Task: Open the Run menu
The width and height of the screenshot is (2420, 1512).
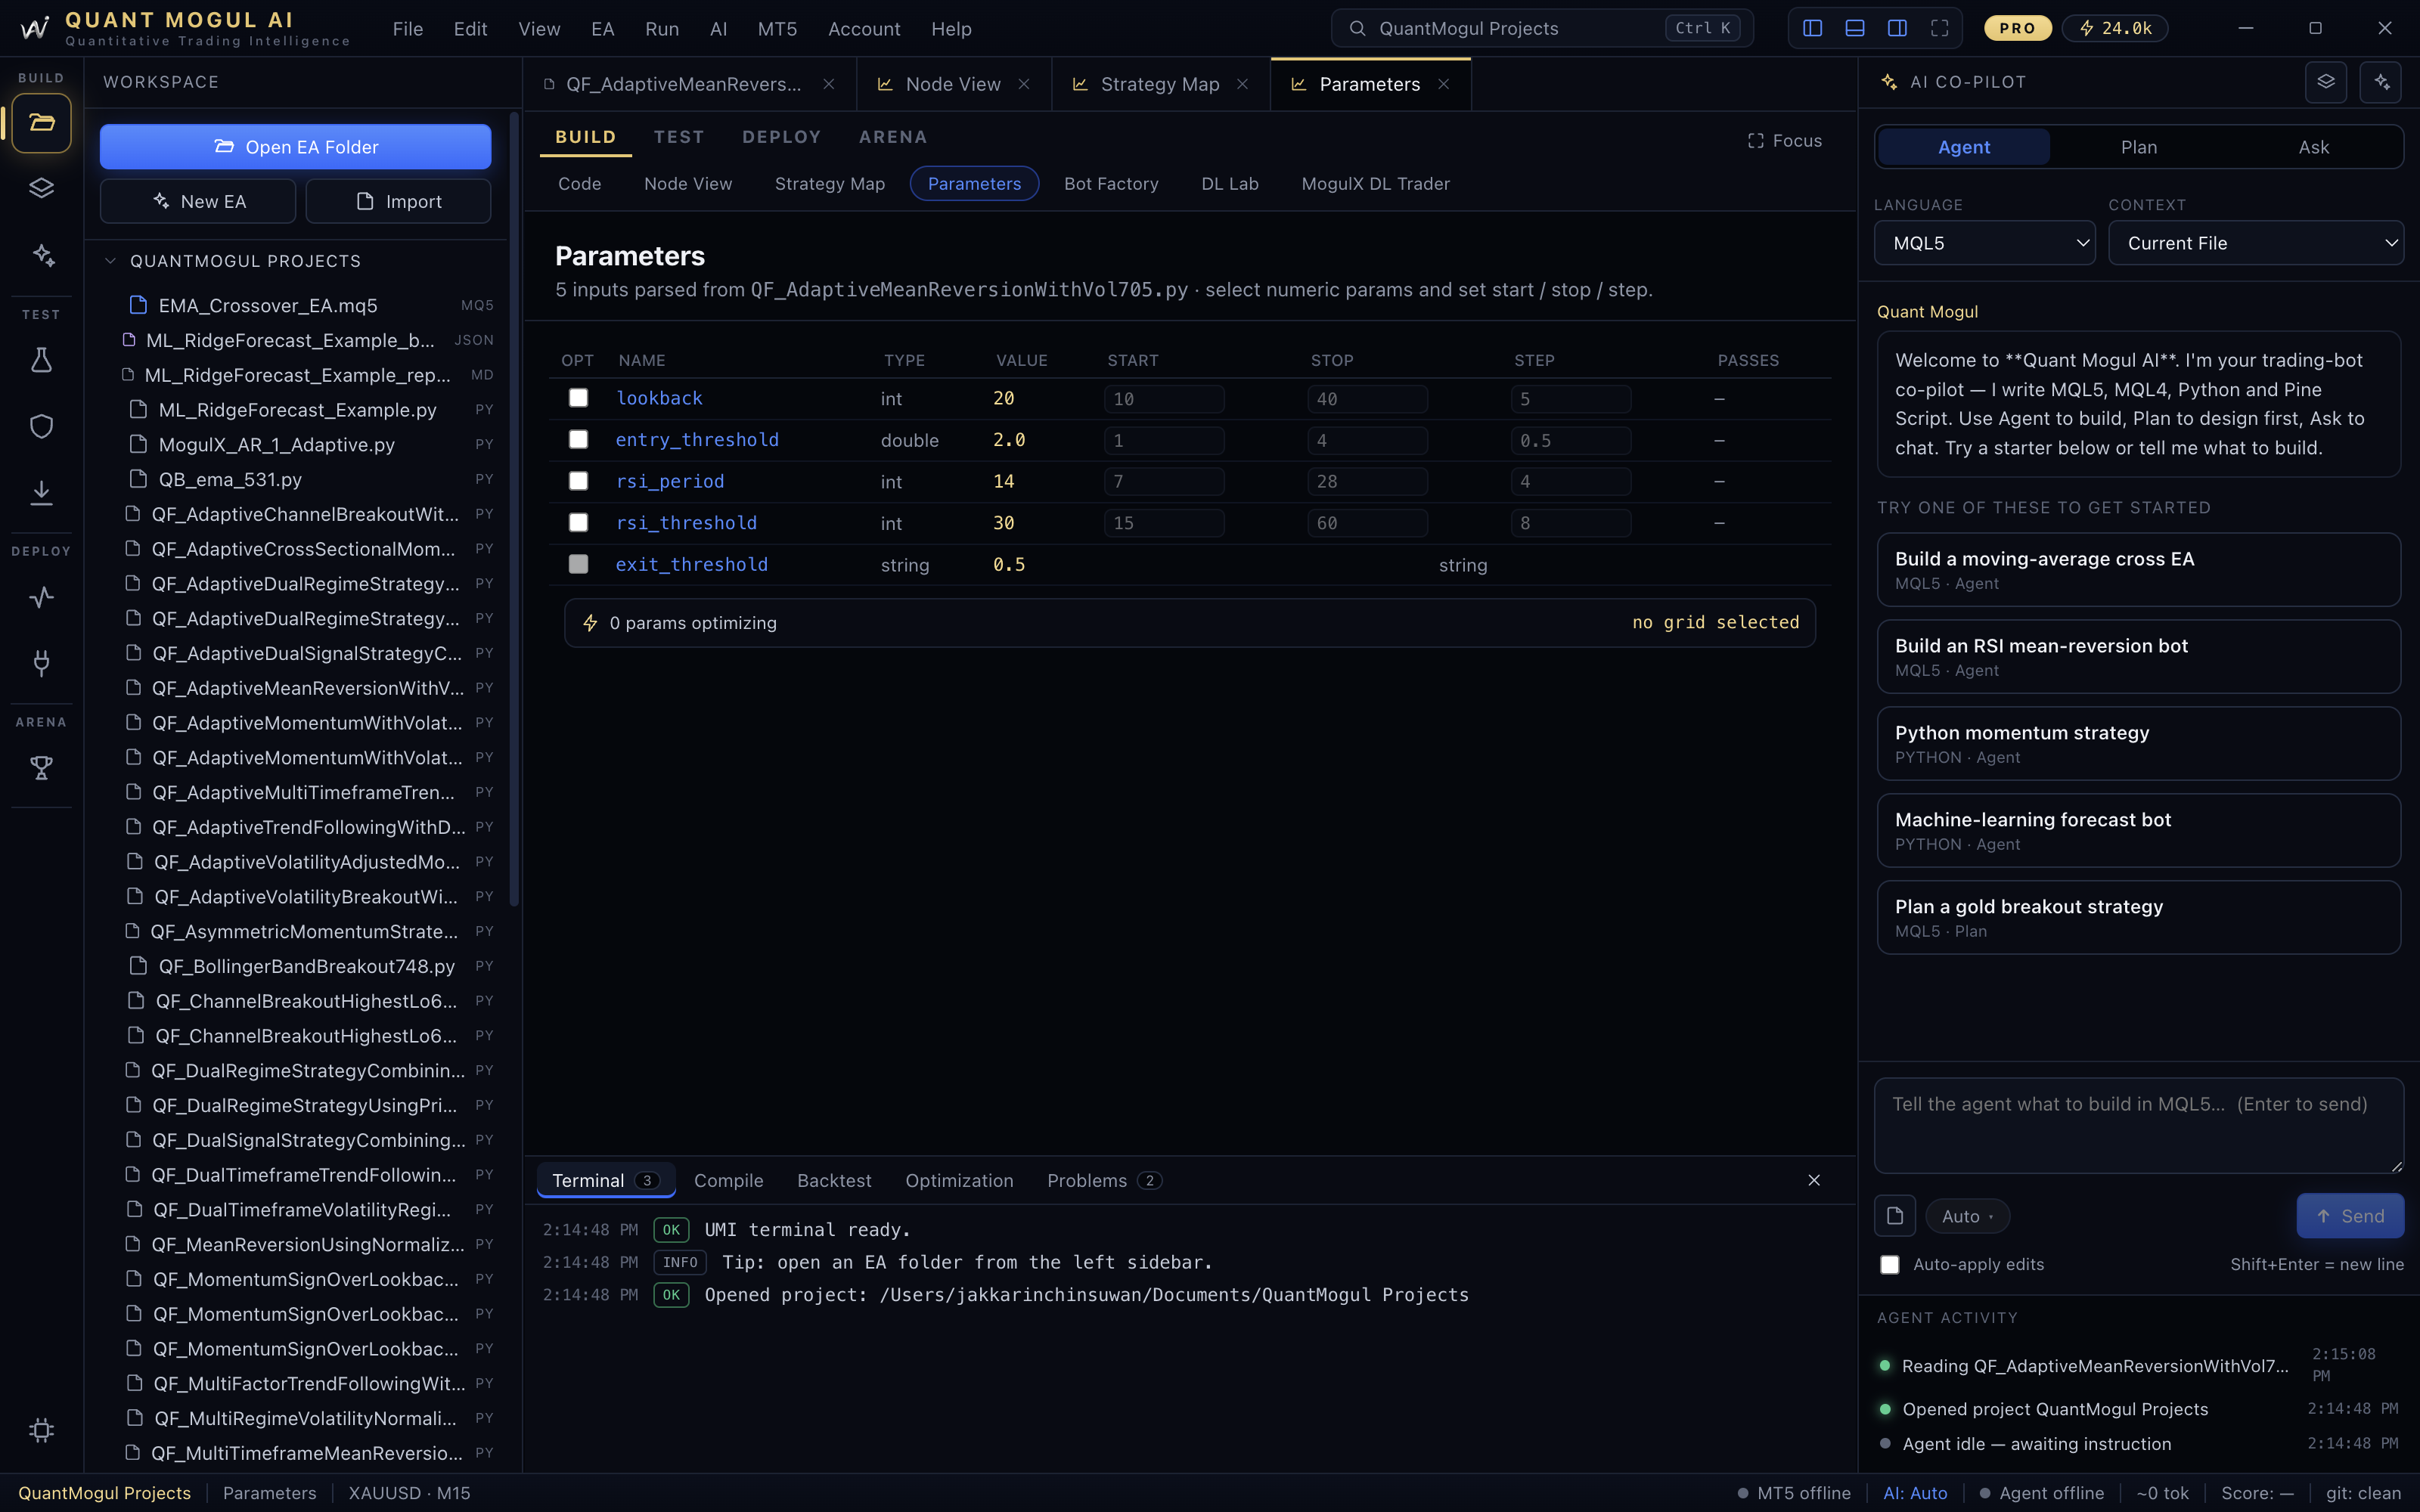Action: 662,29
